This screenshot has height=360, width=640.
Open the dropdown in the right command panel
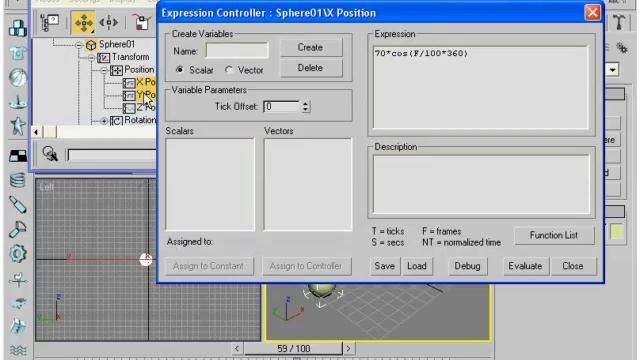click(612, 70)
